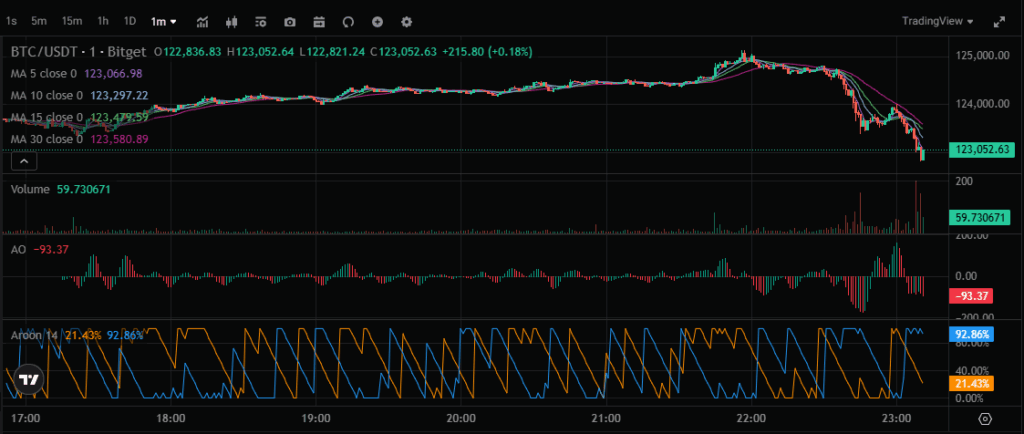The width and height of the screenshot is (1024, 434).
Task: Take a chart snapshot with camera icon
Action: [290, 21]
